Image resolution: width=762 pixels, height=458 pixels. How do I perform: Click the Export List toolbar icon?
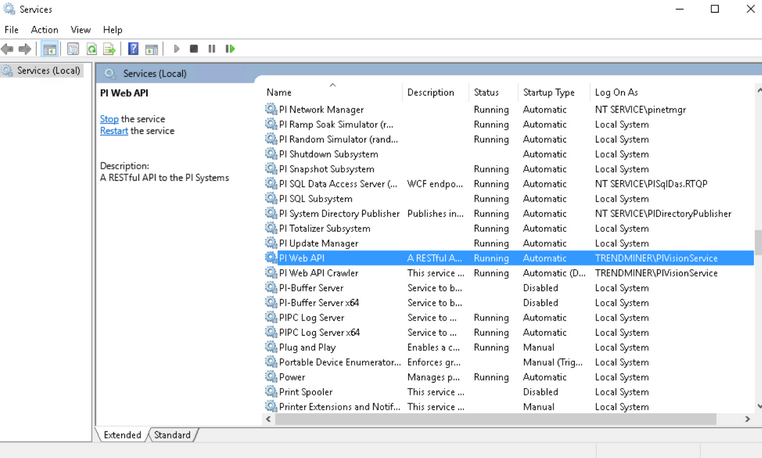[109, 49]
